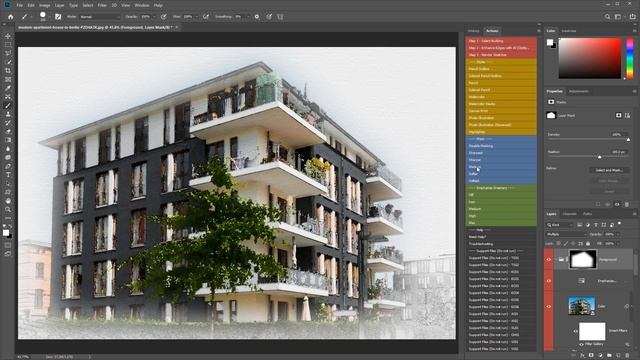Toggle layer filtering switch
Screen dimensions: 640x360
click(x=620, y=224)
